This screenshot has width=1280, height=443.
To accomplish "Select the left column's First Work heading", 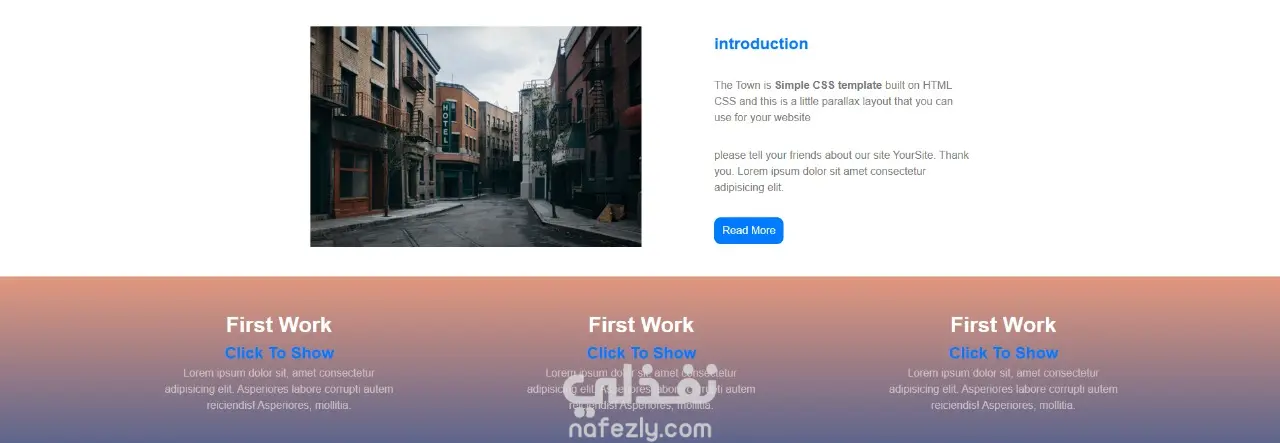I will tap(279, 325).
